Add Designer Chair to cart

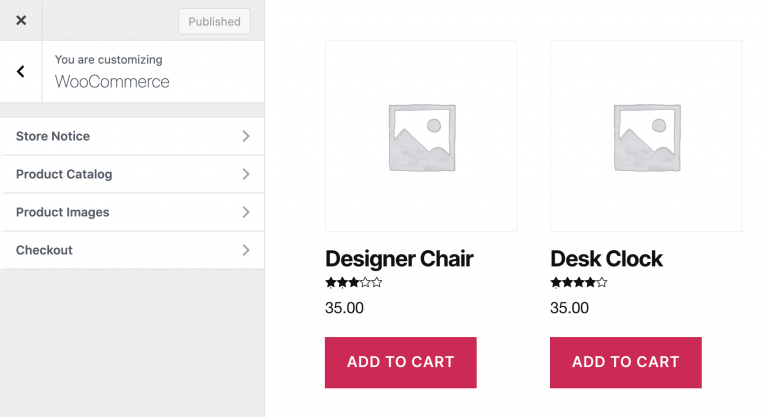400,362
